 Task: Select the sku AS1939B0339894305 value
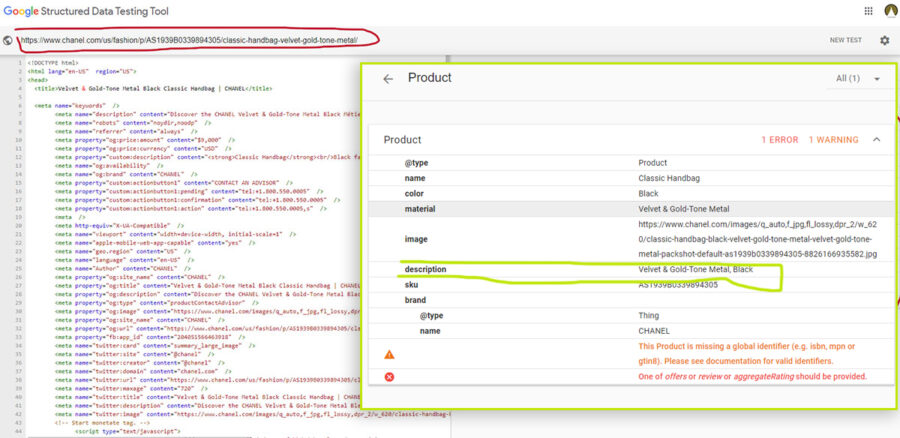pos(678,285)
